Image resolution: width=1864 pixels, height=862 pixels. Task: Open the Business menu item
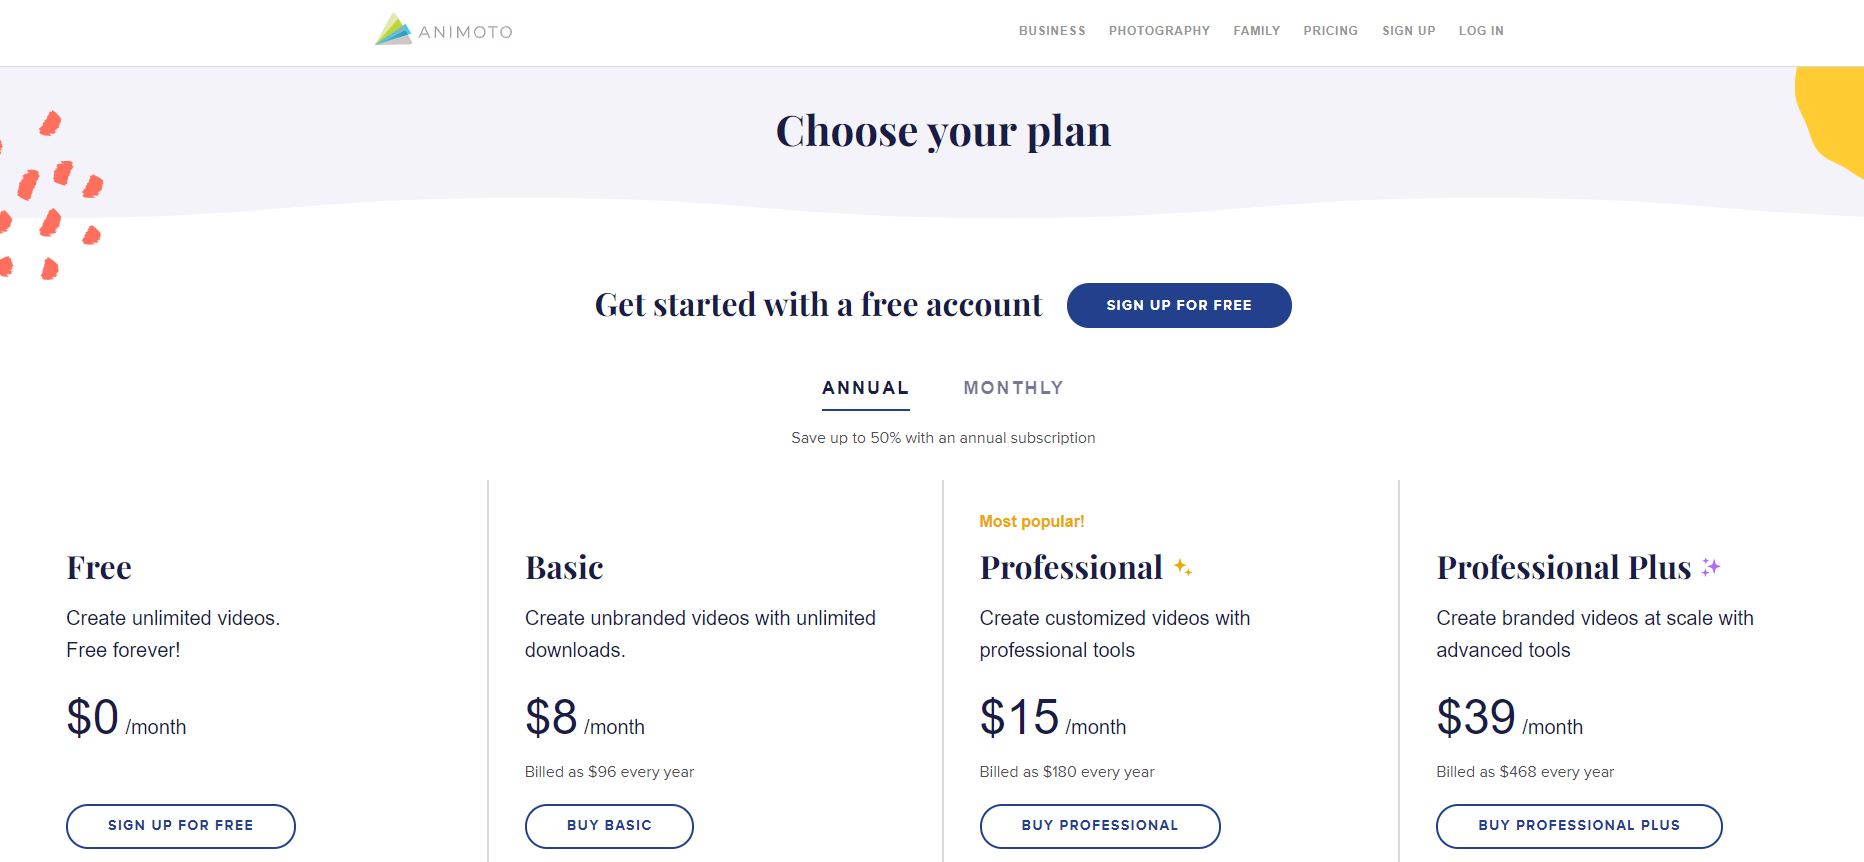[1052, 31]
